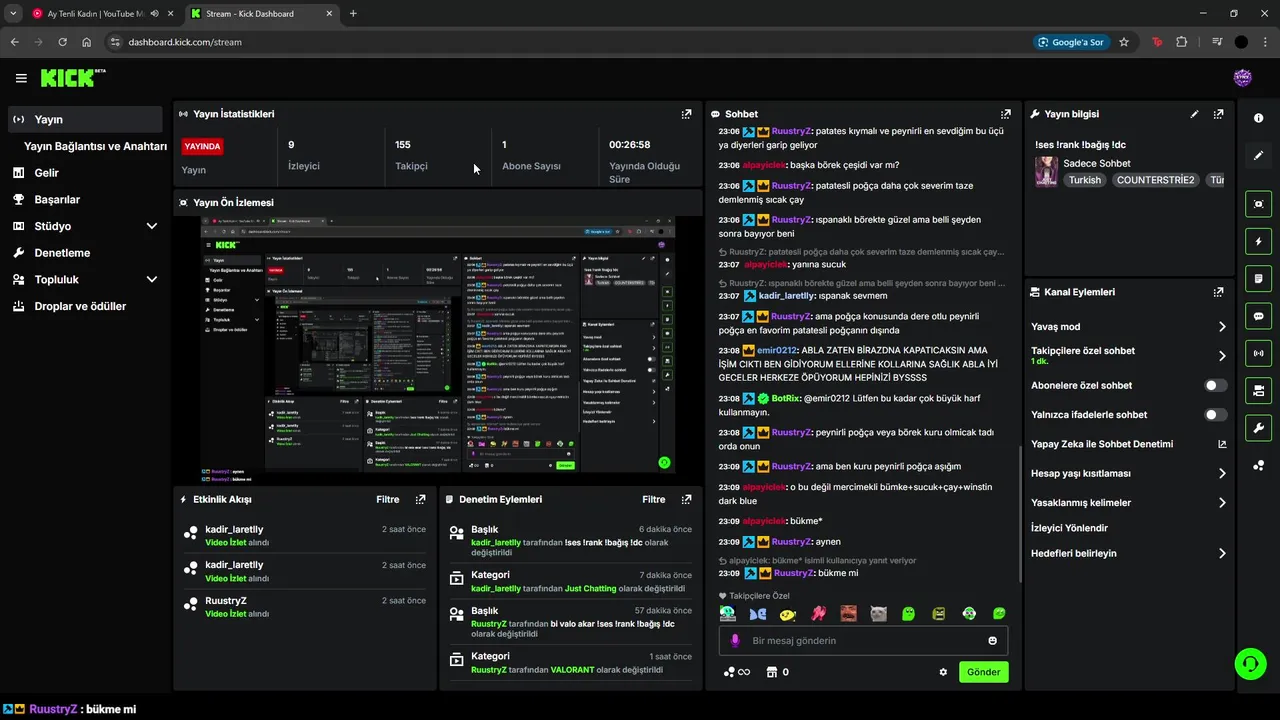Click the Kick logo
1280x720 pixels.
point(72,77)
